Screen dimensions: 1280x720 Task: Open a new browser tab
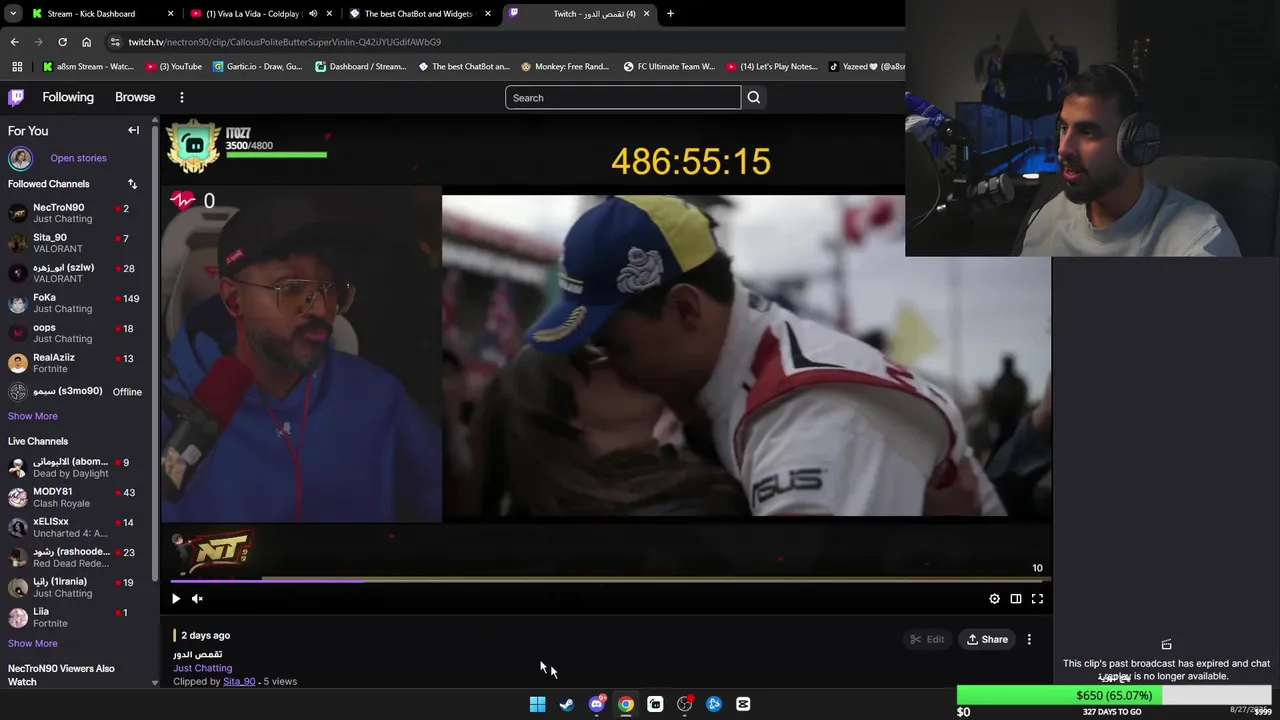(x=670, y=14)
